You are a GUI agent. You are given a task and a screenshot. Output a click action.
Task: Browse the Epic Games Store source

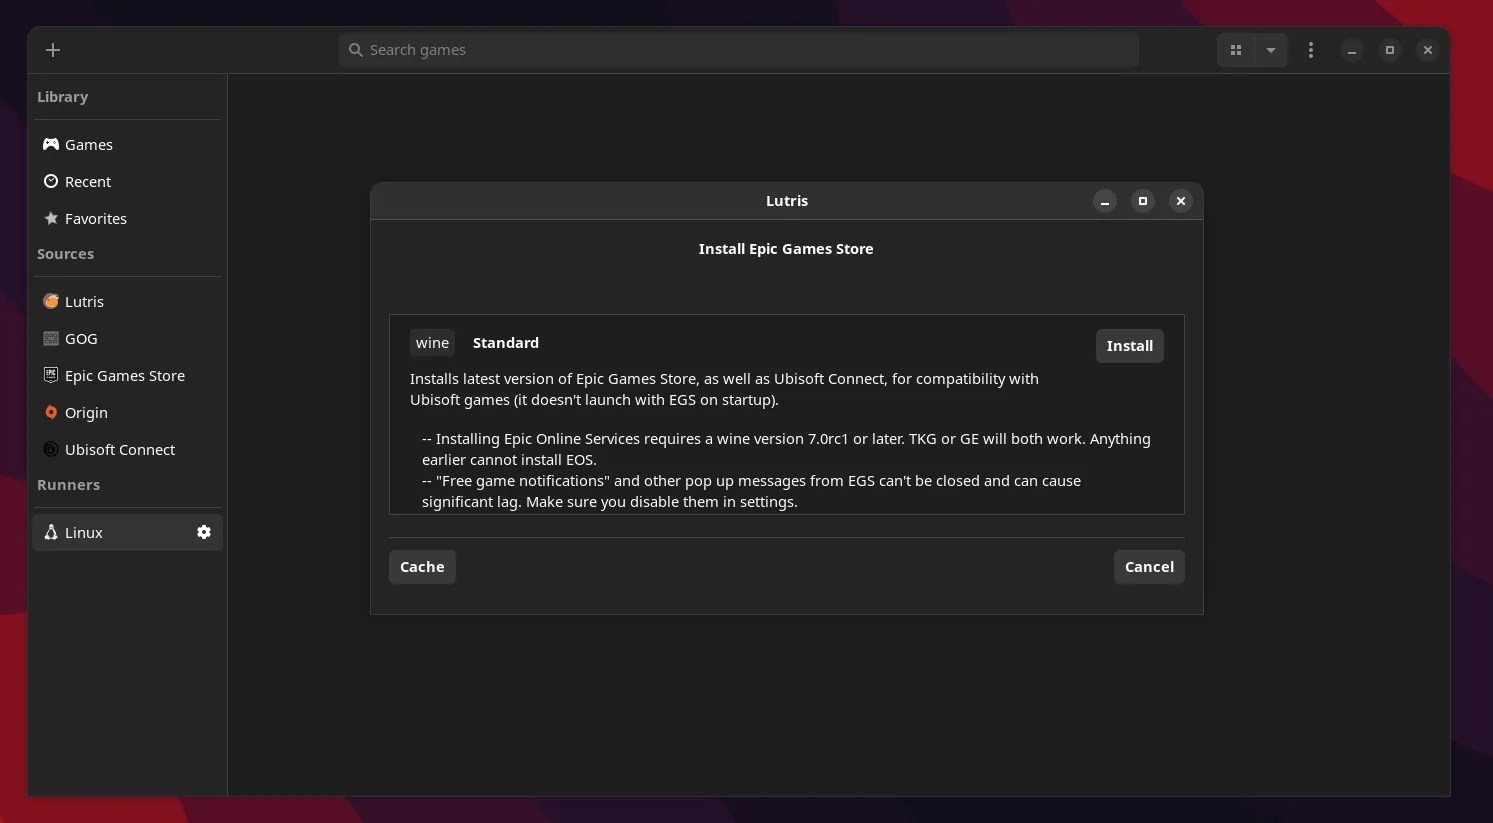tap(124, 375)
